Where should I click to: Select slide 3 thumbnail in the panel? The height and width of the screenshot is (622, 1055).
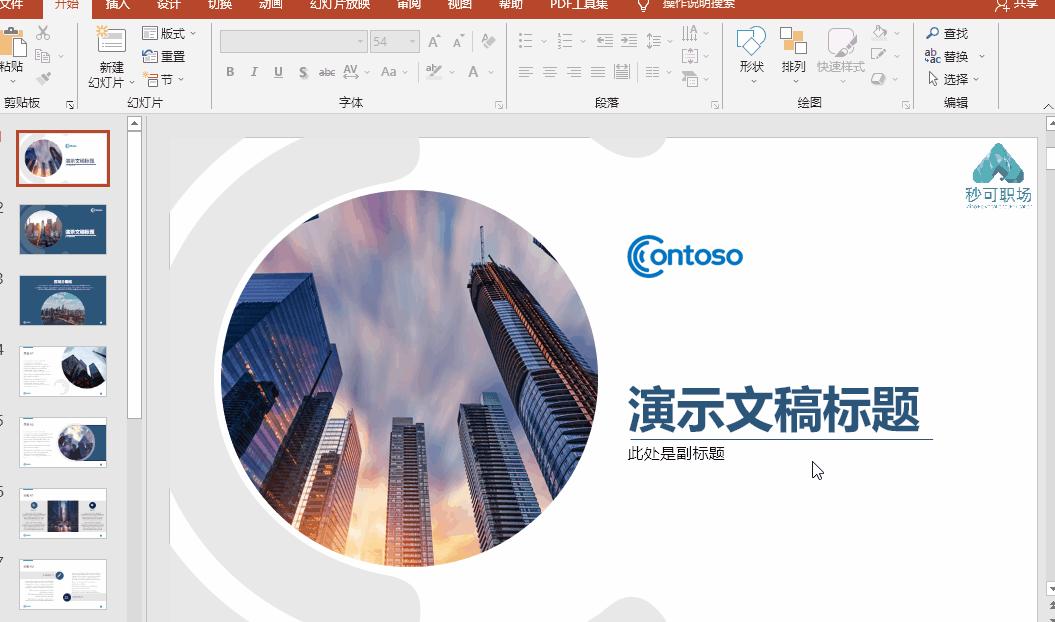click(x=62, y=300)
